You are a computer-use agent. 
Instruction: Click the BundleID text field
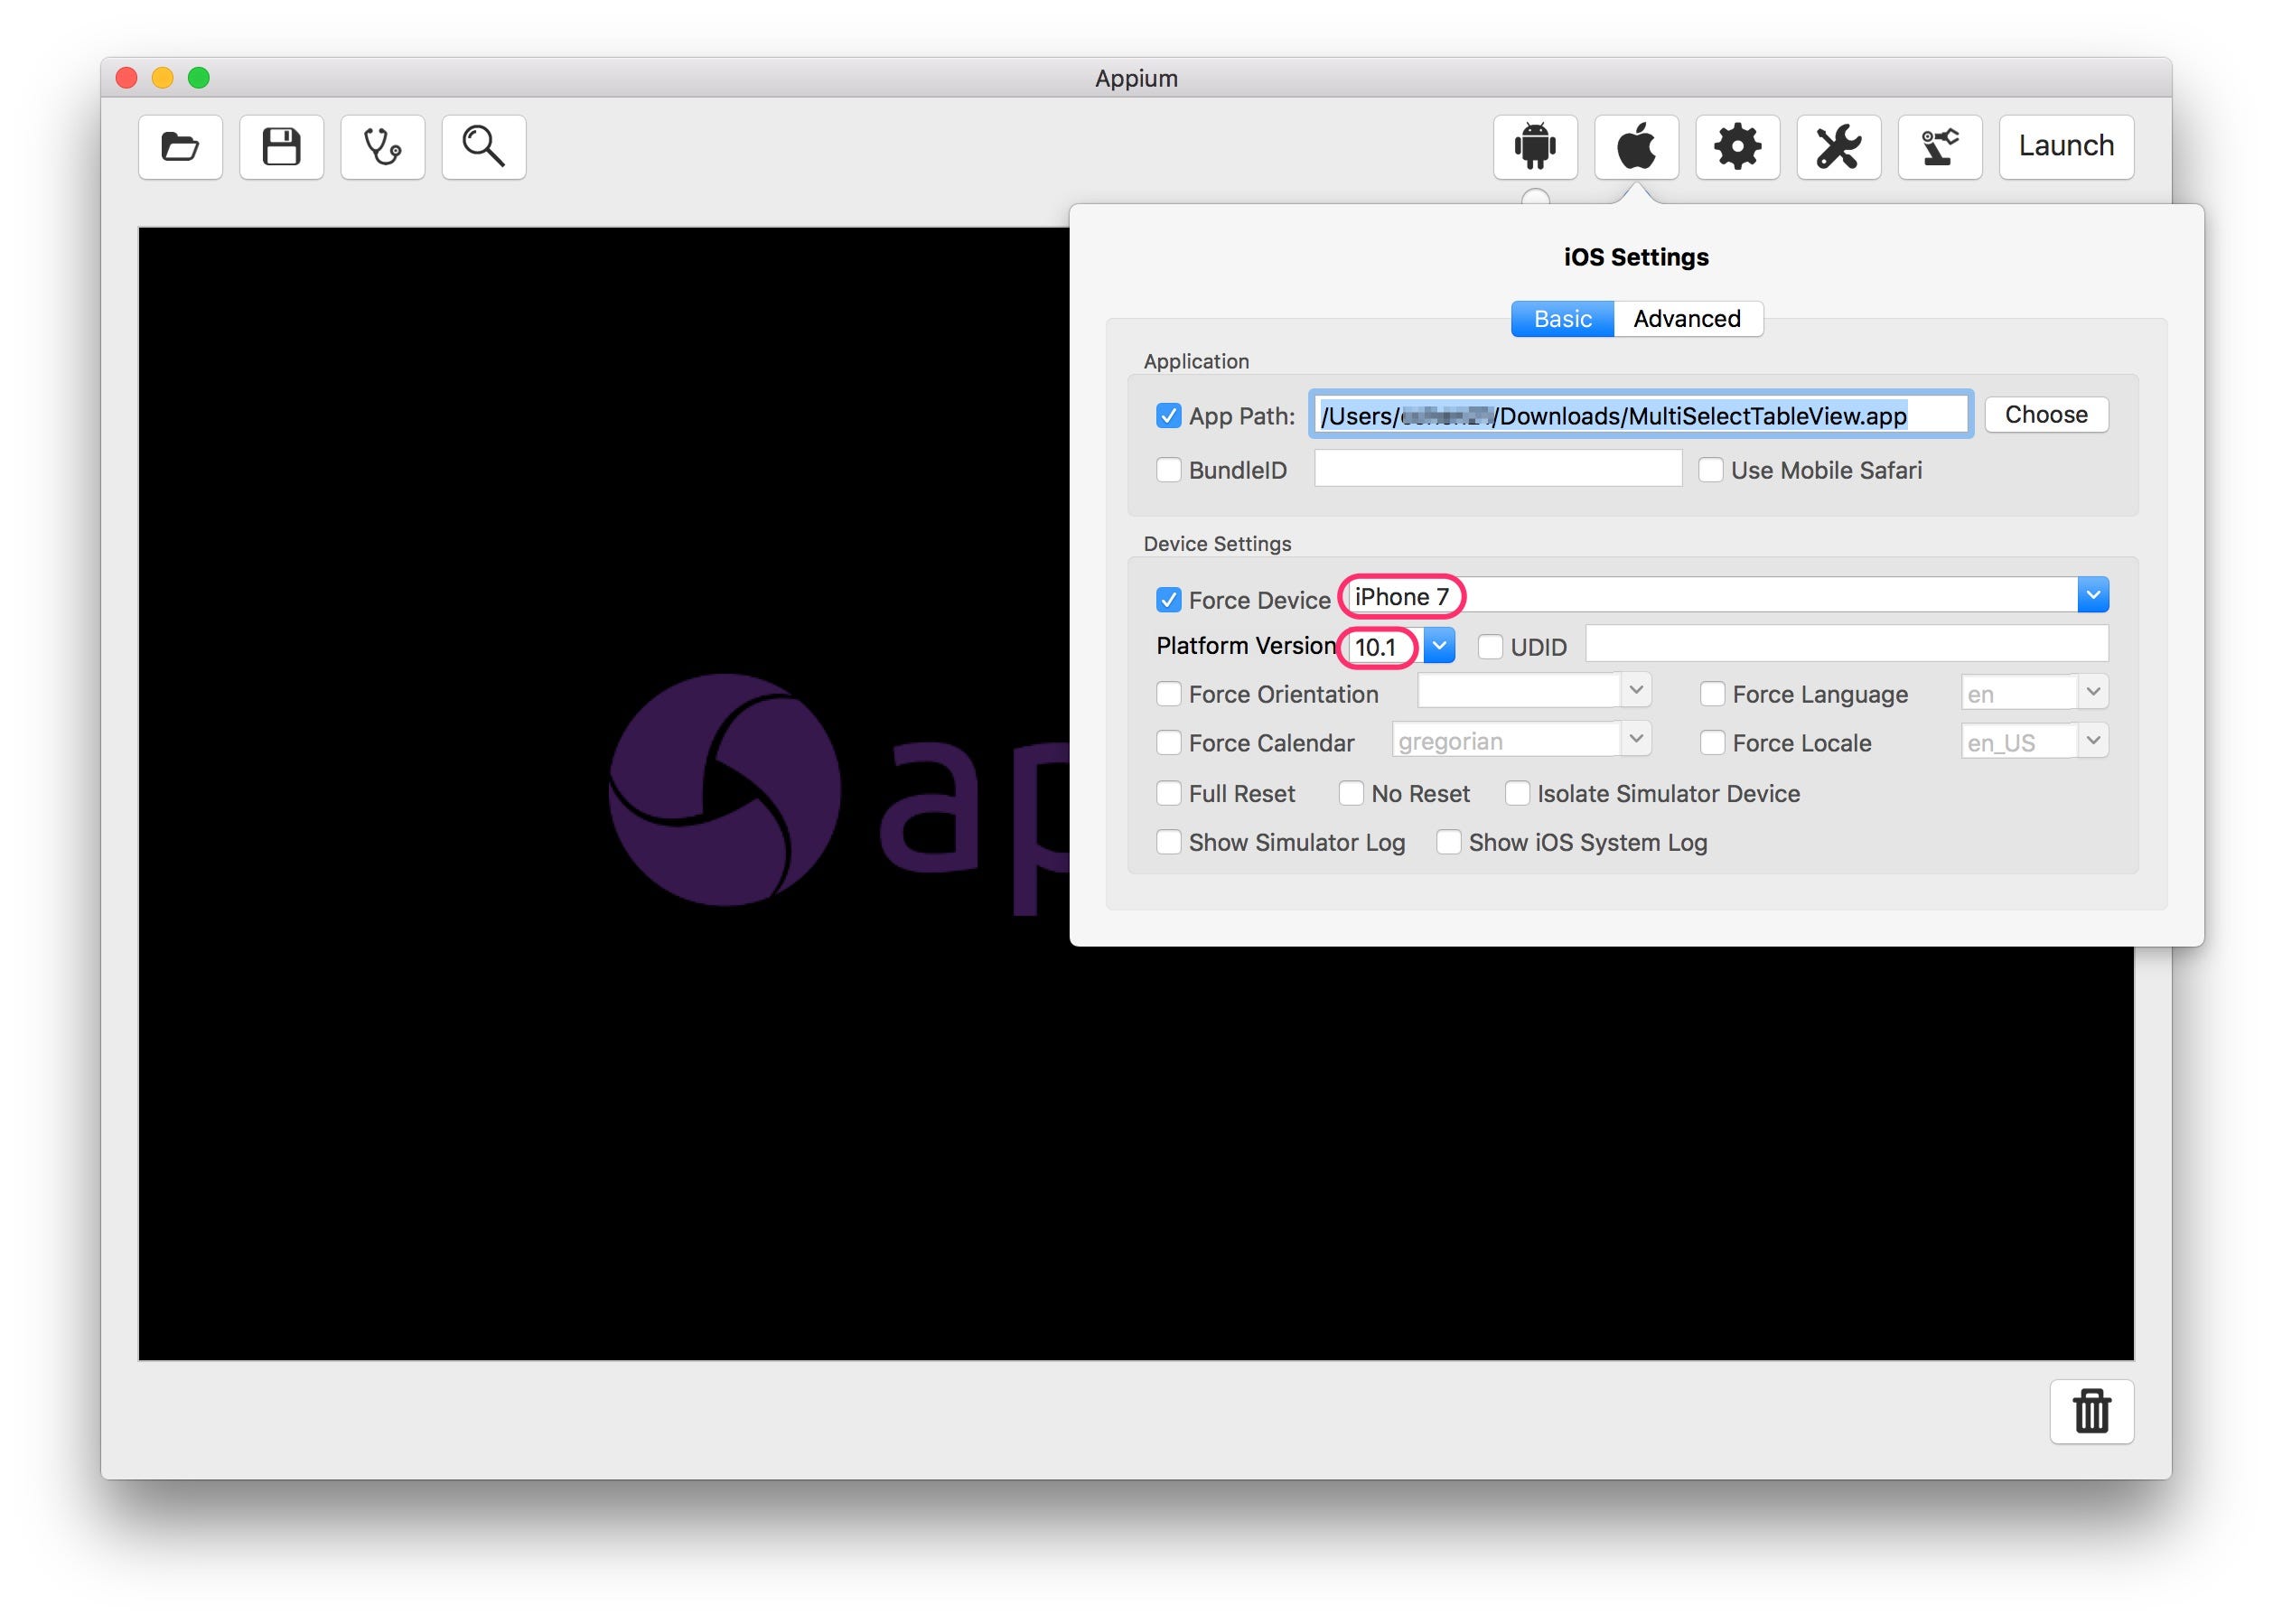(x=1497, y=469)
